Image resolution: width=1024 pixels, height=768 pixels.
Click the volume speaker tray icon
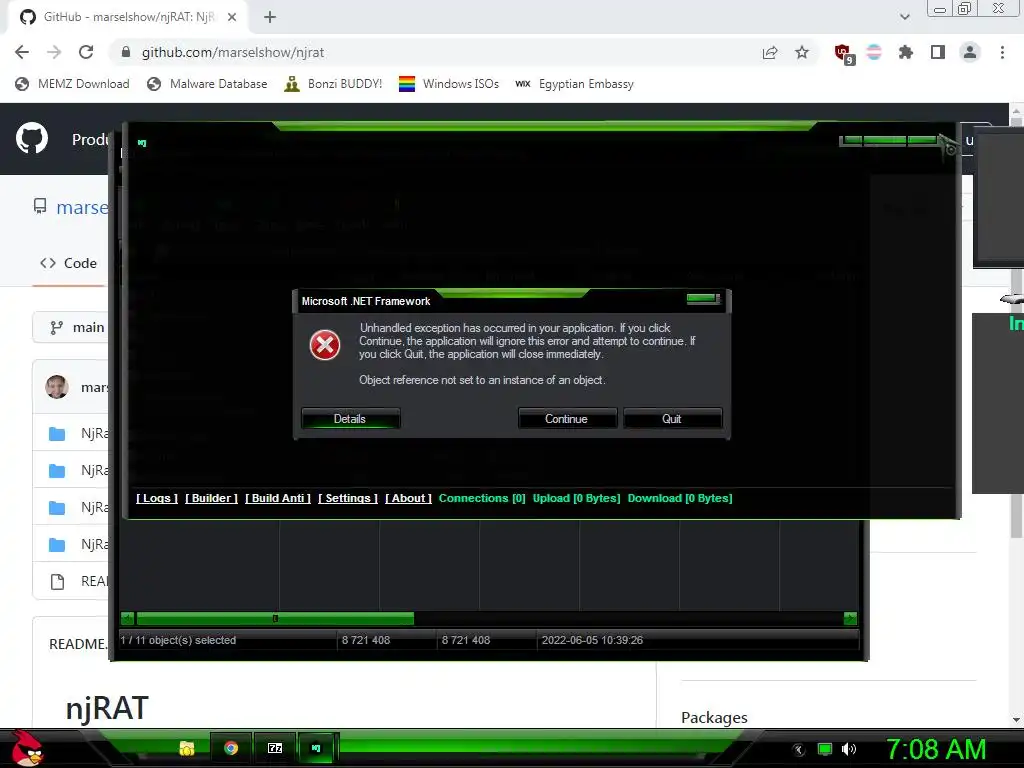coord(849,749)
